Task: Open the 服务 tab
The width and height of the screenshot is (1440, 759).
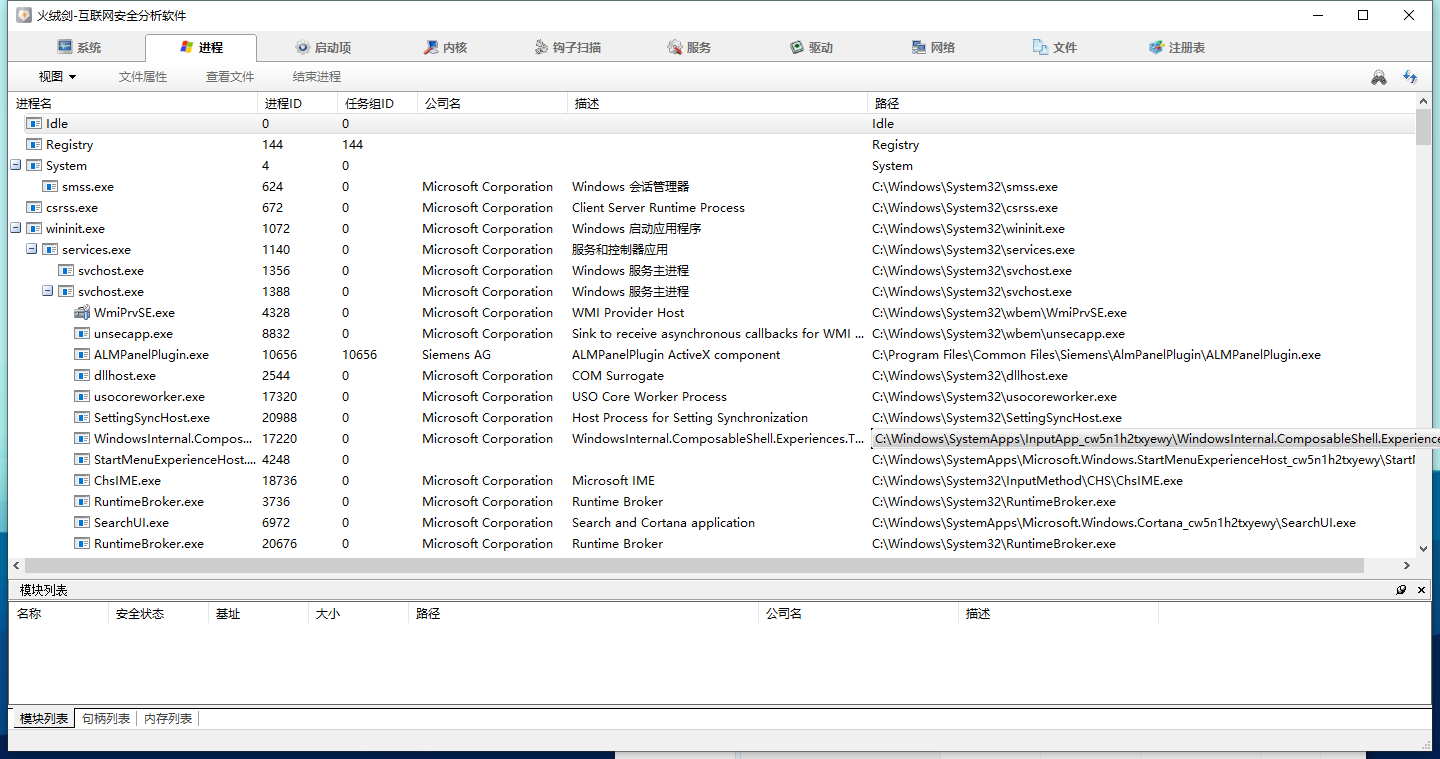Action: (x=689, y=47)
